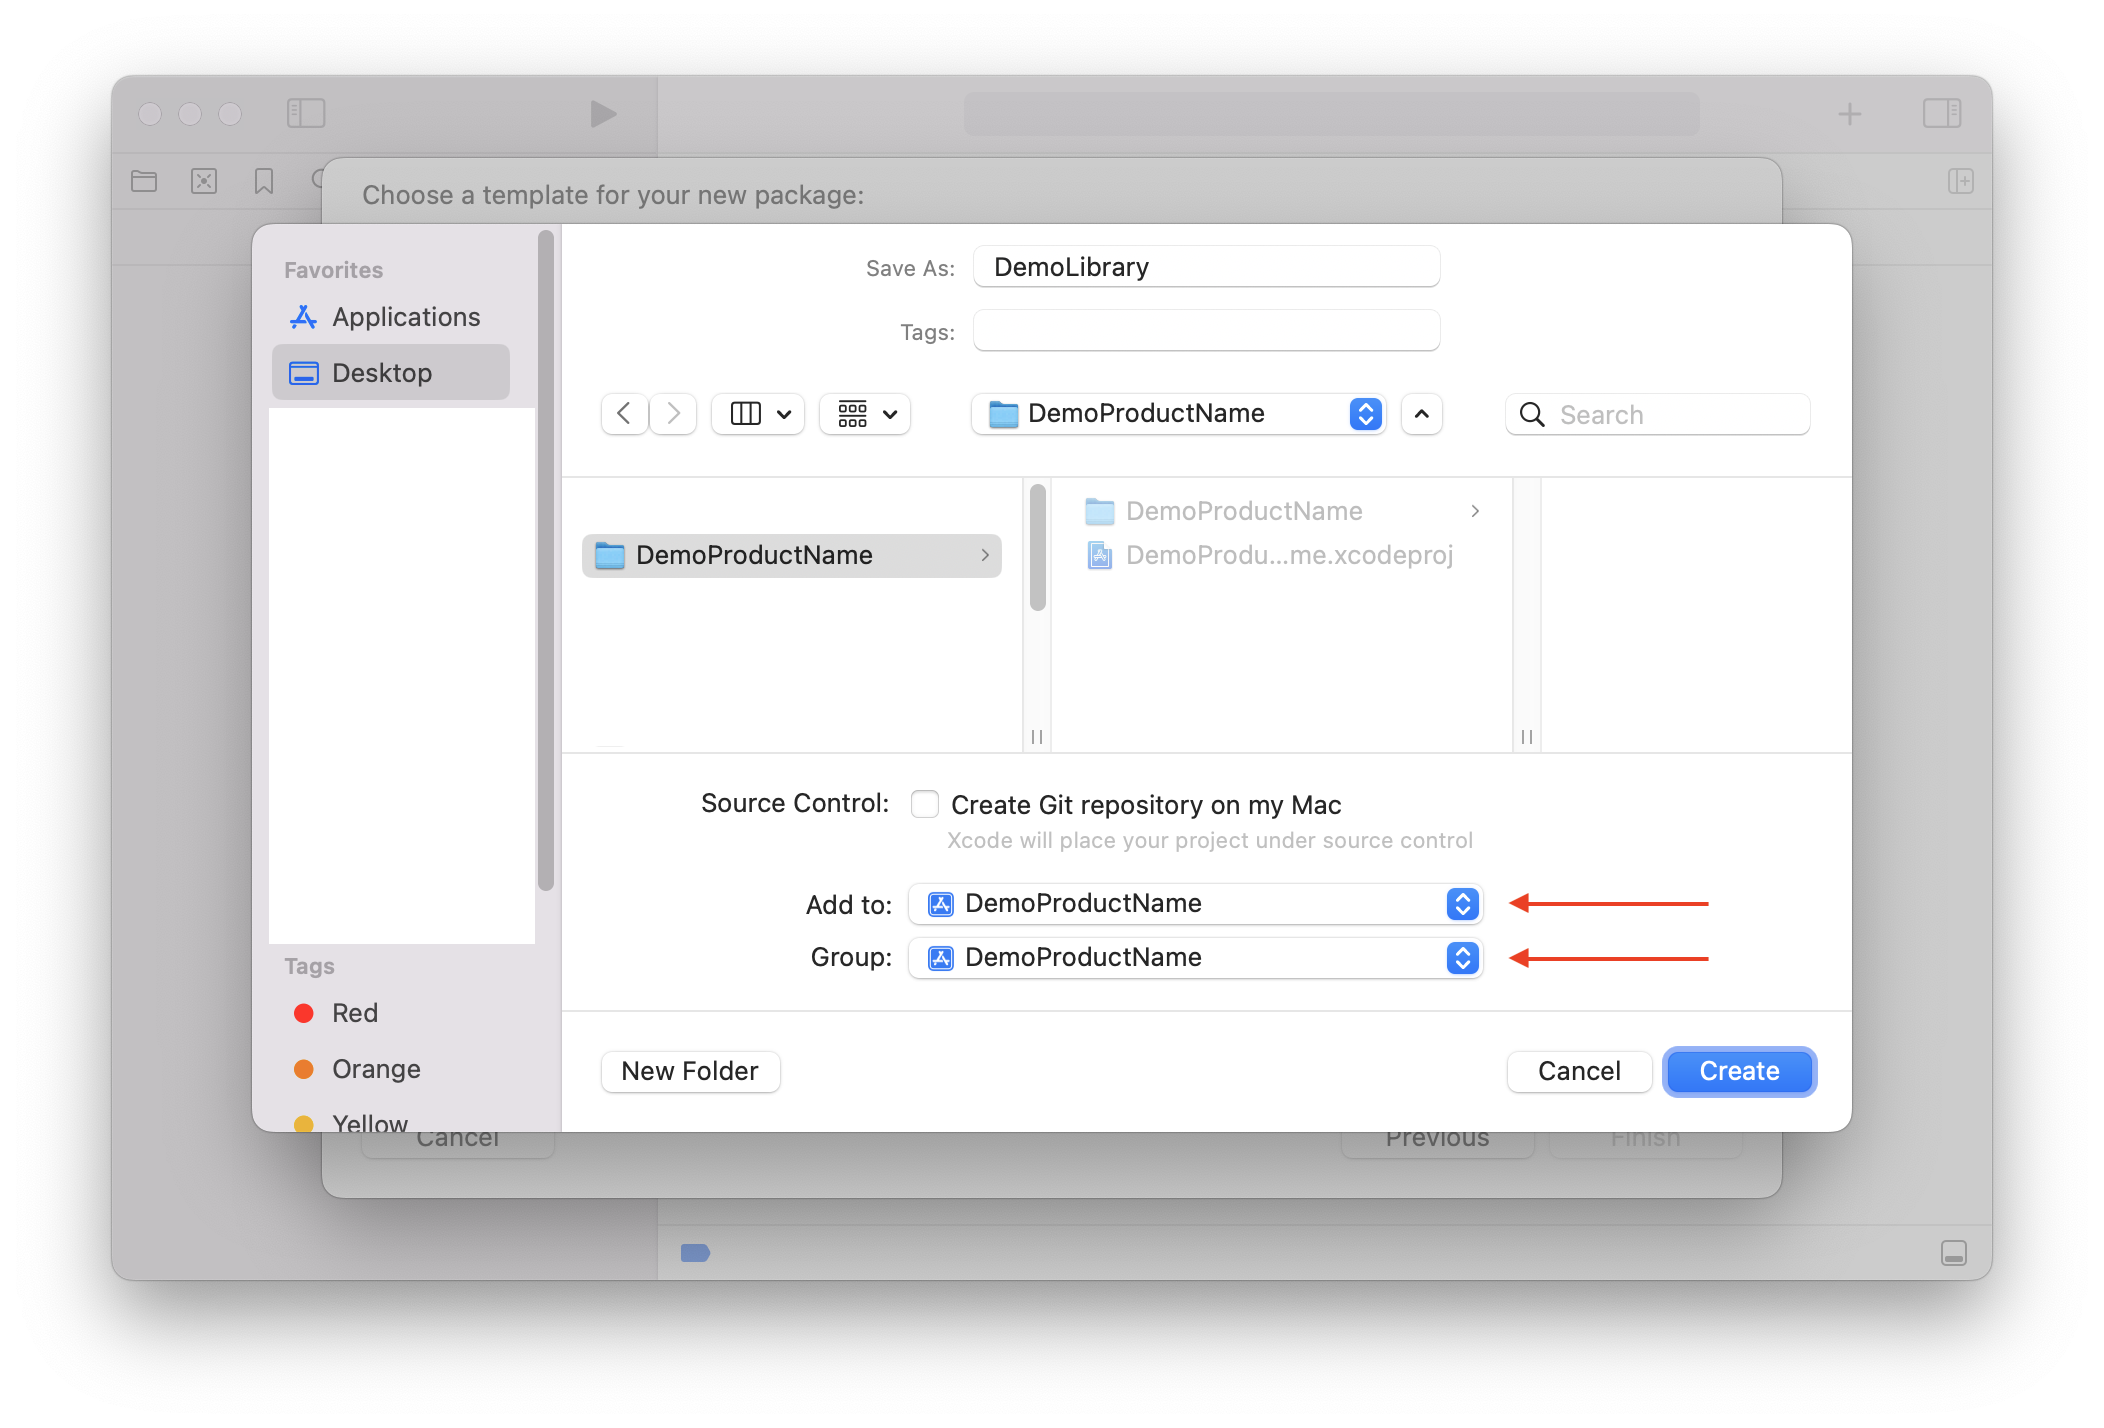Screen dimensions: 2104x1428
Task: Click the plus Library button in Xcode toolbar
Action: [1850, 114]
